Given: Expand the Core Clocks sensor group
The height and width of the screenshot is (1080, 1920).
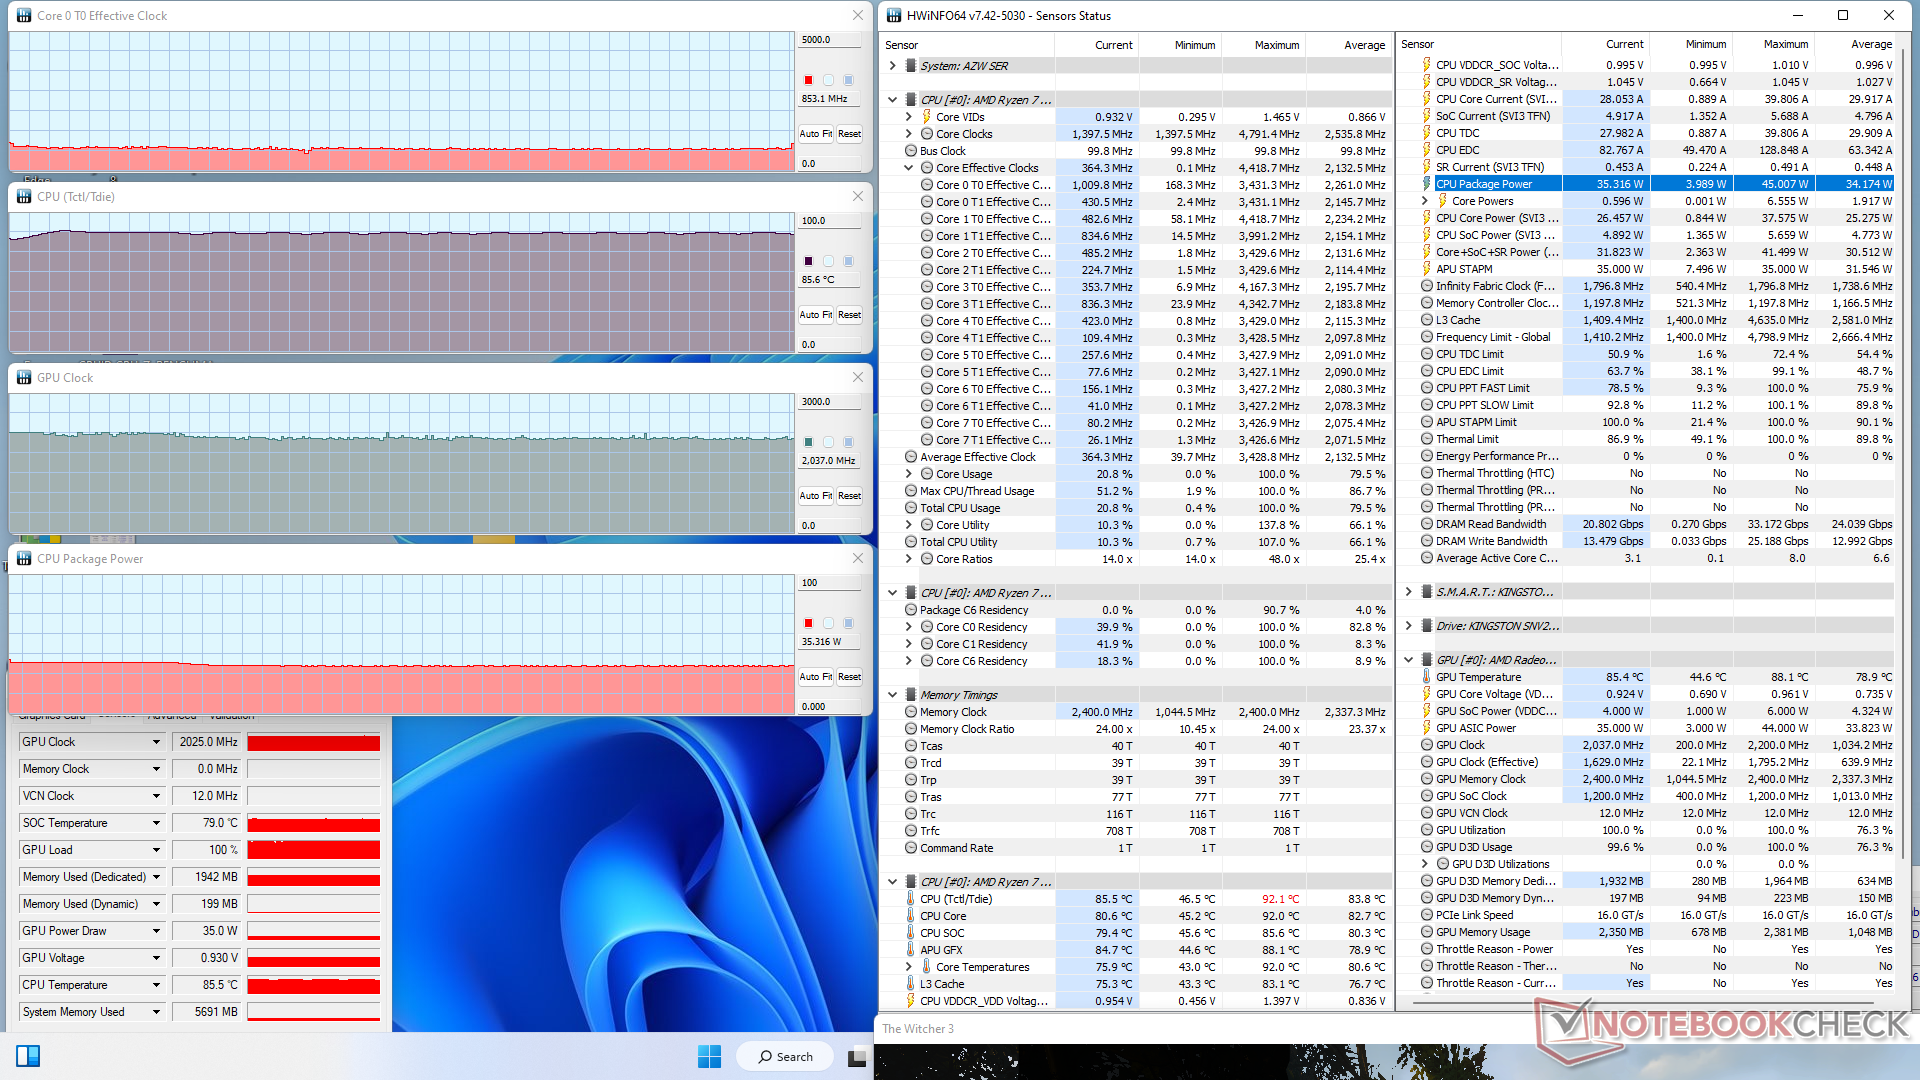Looking at the screenshot, I should (x=909, y=134).
